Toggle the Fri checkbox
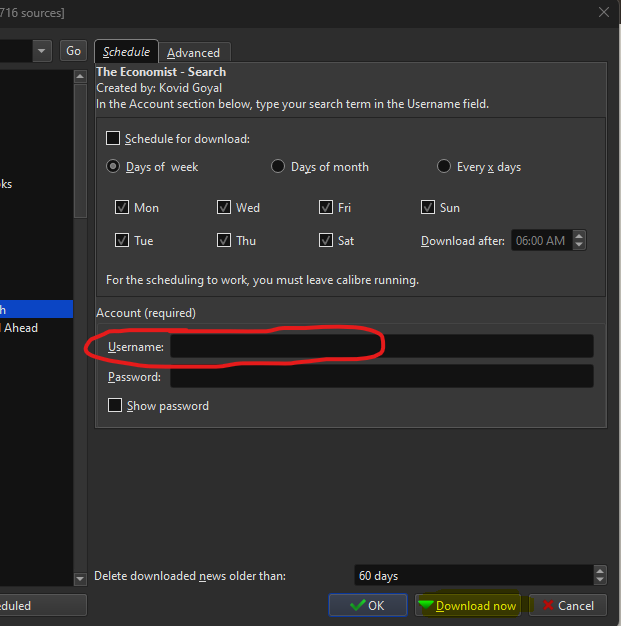The image size is (621, 626). [326, 207]
